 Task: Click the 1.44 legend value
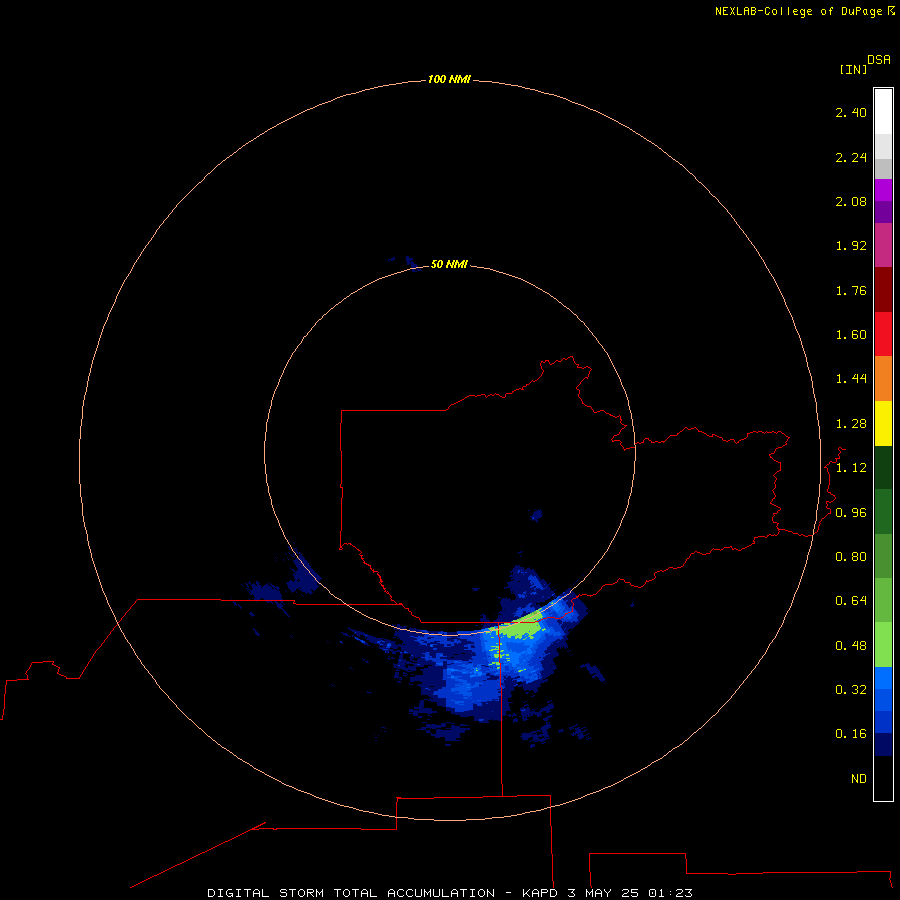(851, 379)
